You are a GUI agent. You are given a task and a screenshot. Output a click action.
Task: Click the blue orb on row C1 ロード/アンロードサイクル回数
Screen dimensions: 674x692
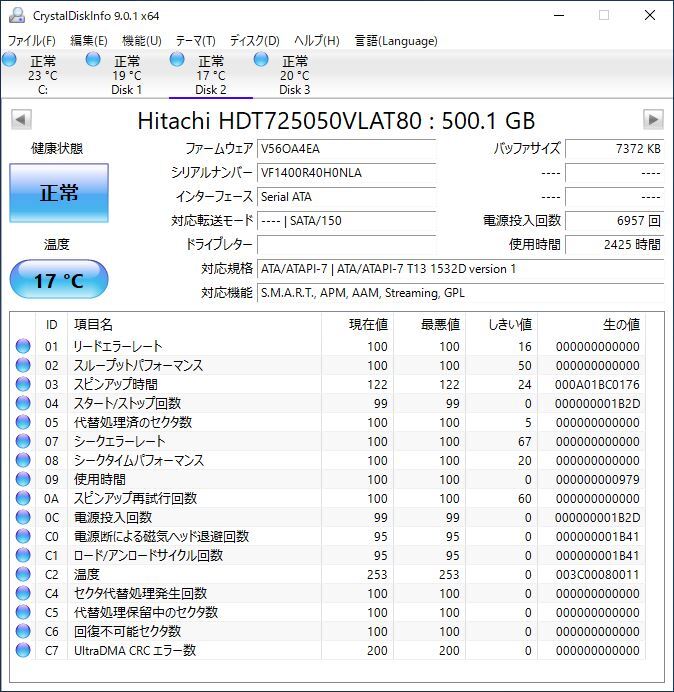pos(23,555)
